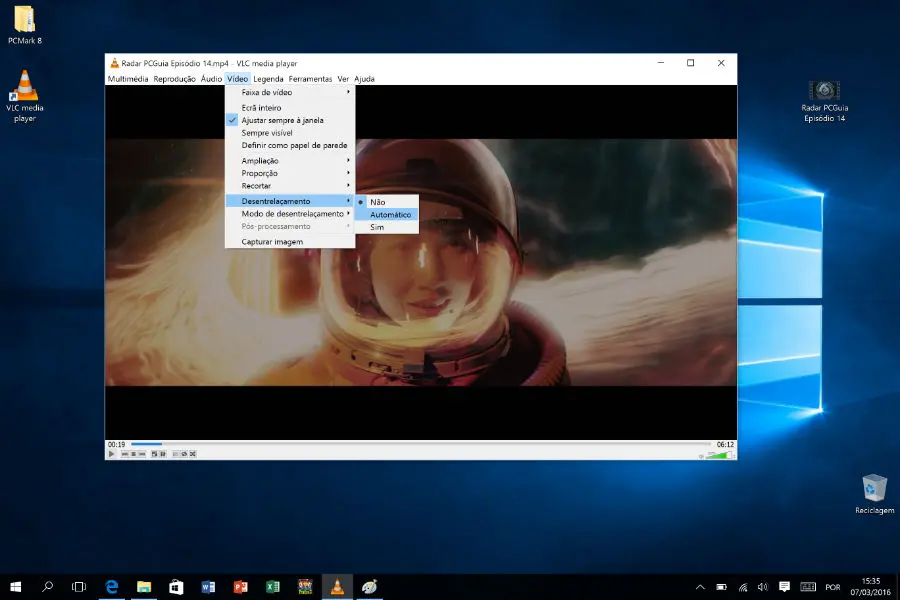This screenshot has width=900, height=600.
Task: Select the Radar PCGuia Episódio 14 desktop file
Action: (x=824, y=101)
